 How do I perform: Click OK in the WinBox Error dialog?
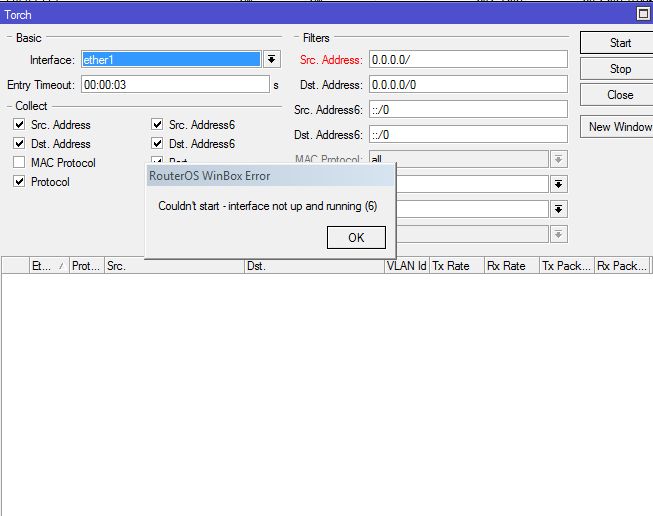point(356,237)
